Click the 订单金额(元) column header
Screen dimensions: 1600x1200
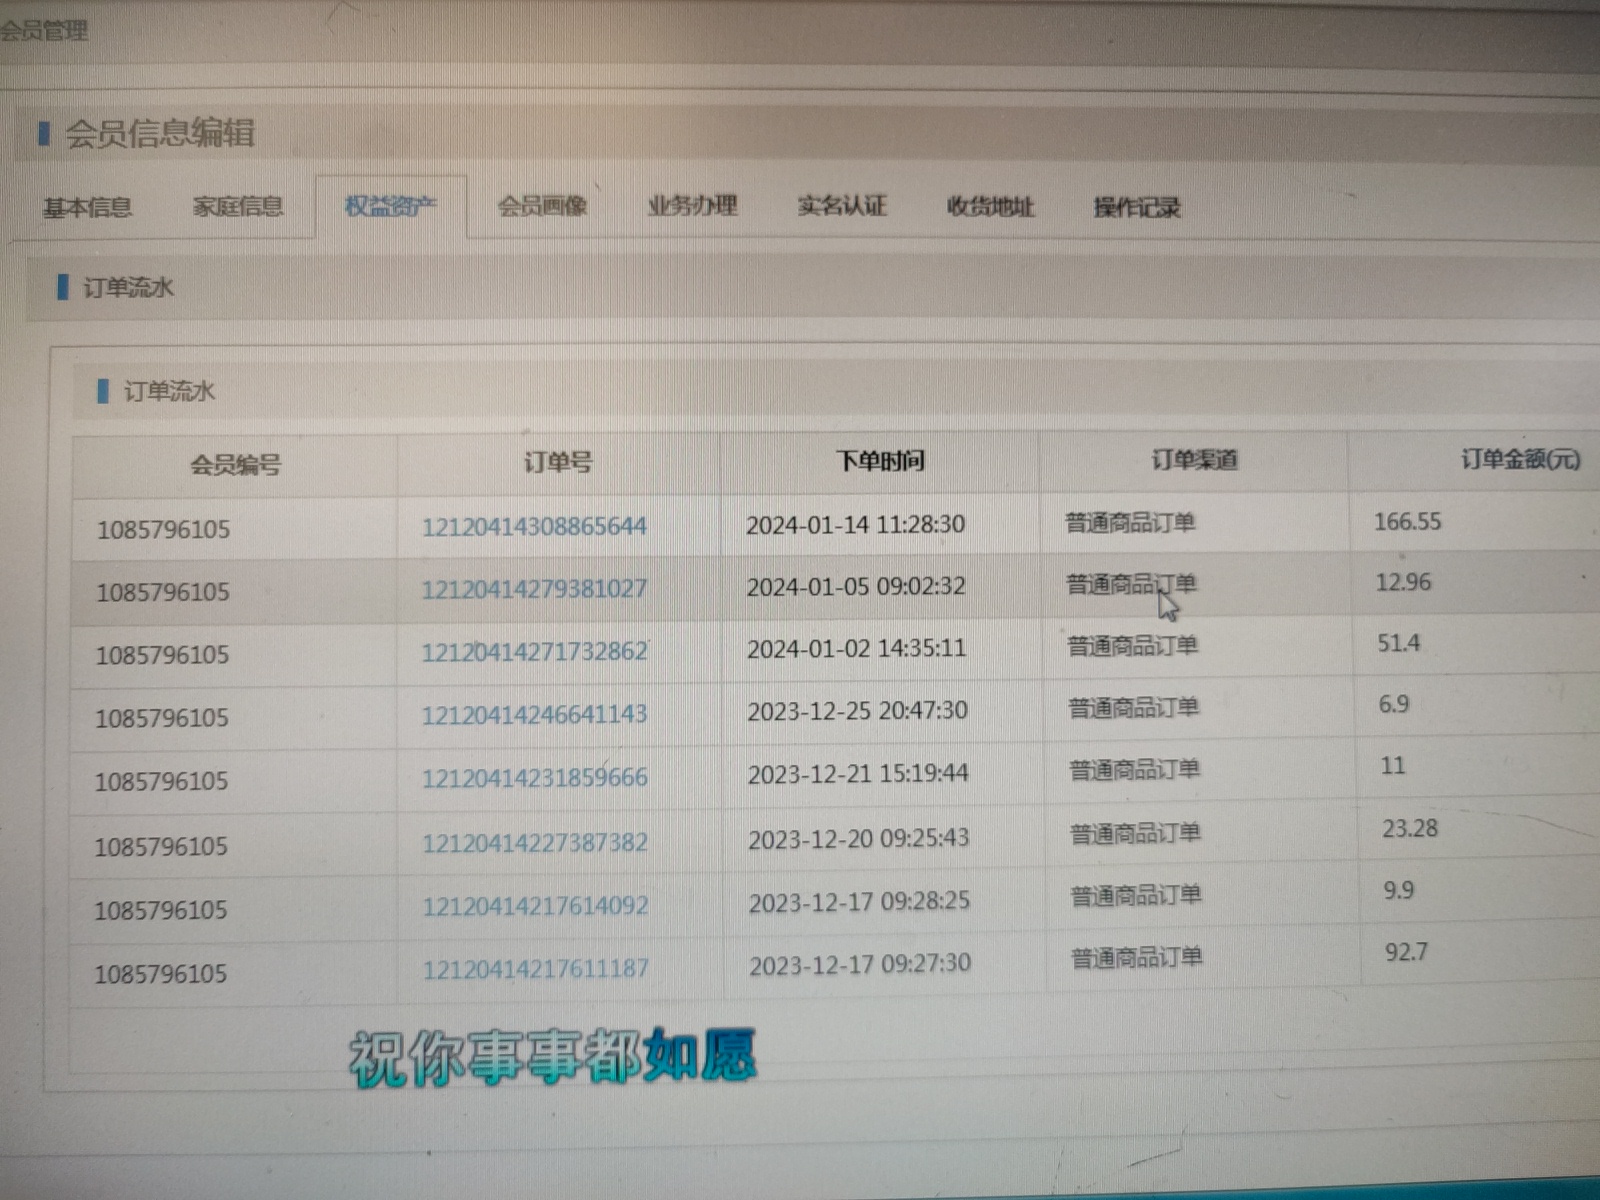point(1520,459)
